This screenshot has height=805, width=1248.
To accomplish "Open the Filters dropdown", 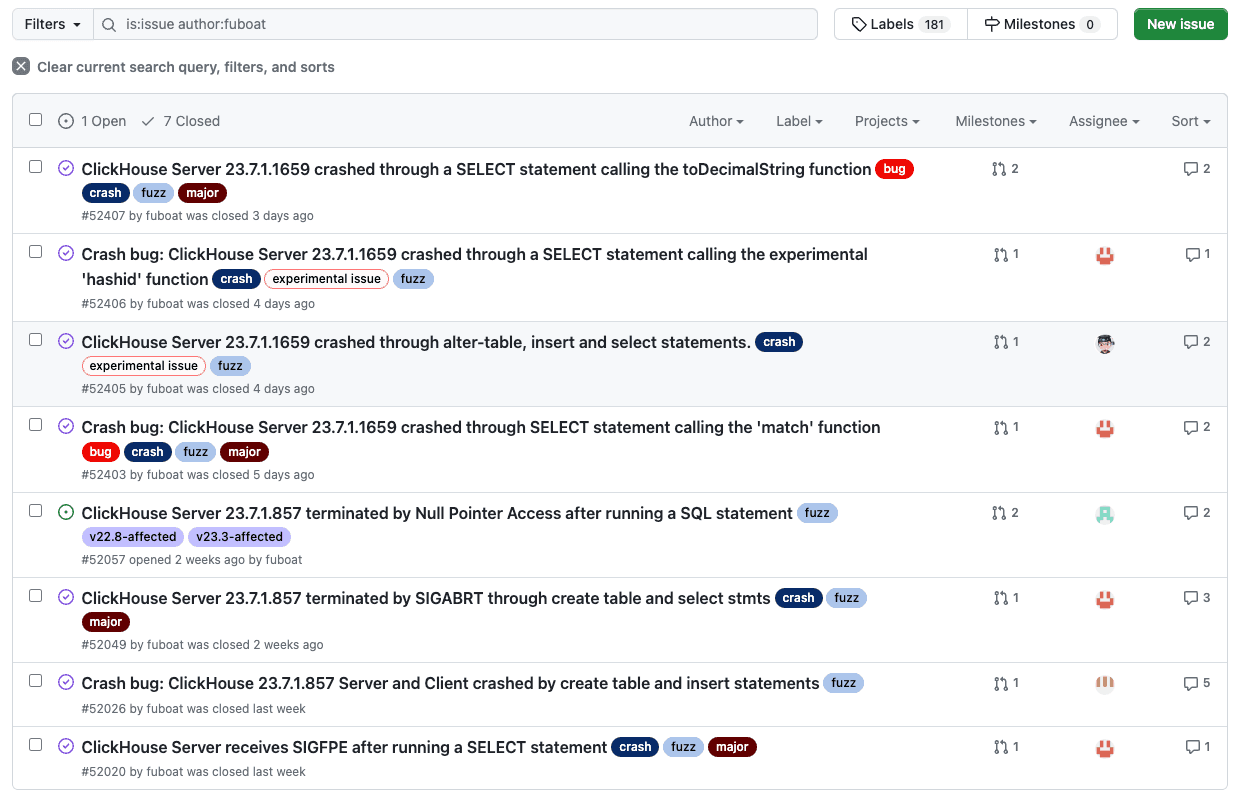I will pos(52,24).
